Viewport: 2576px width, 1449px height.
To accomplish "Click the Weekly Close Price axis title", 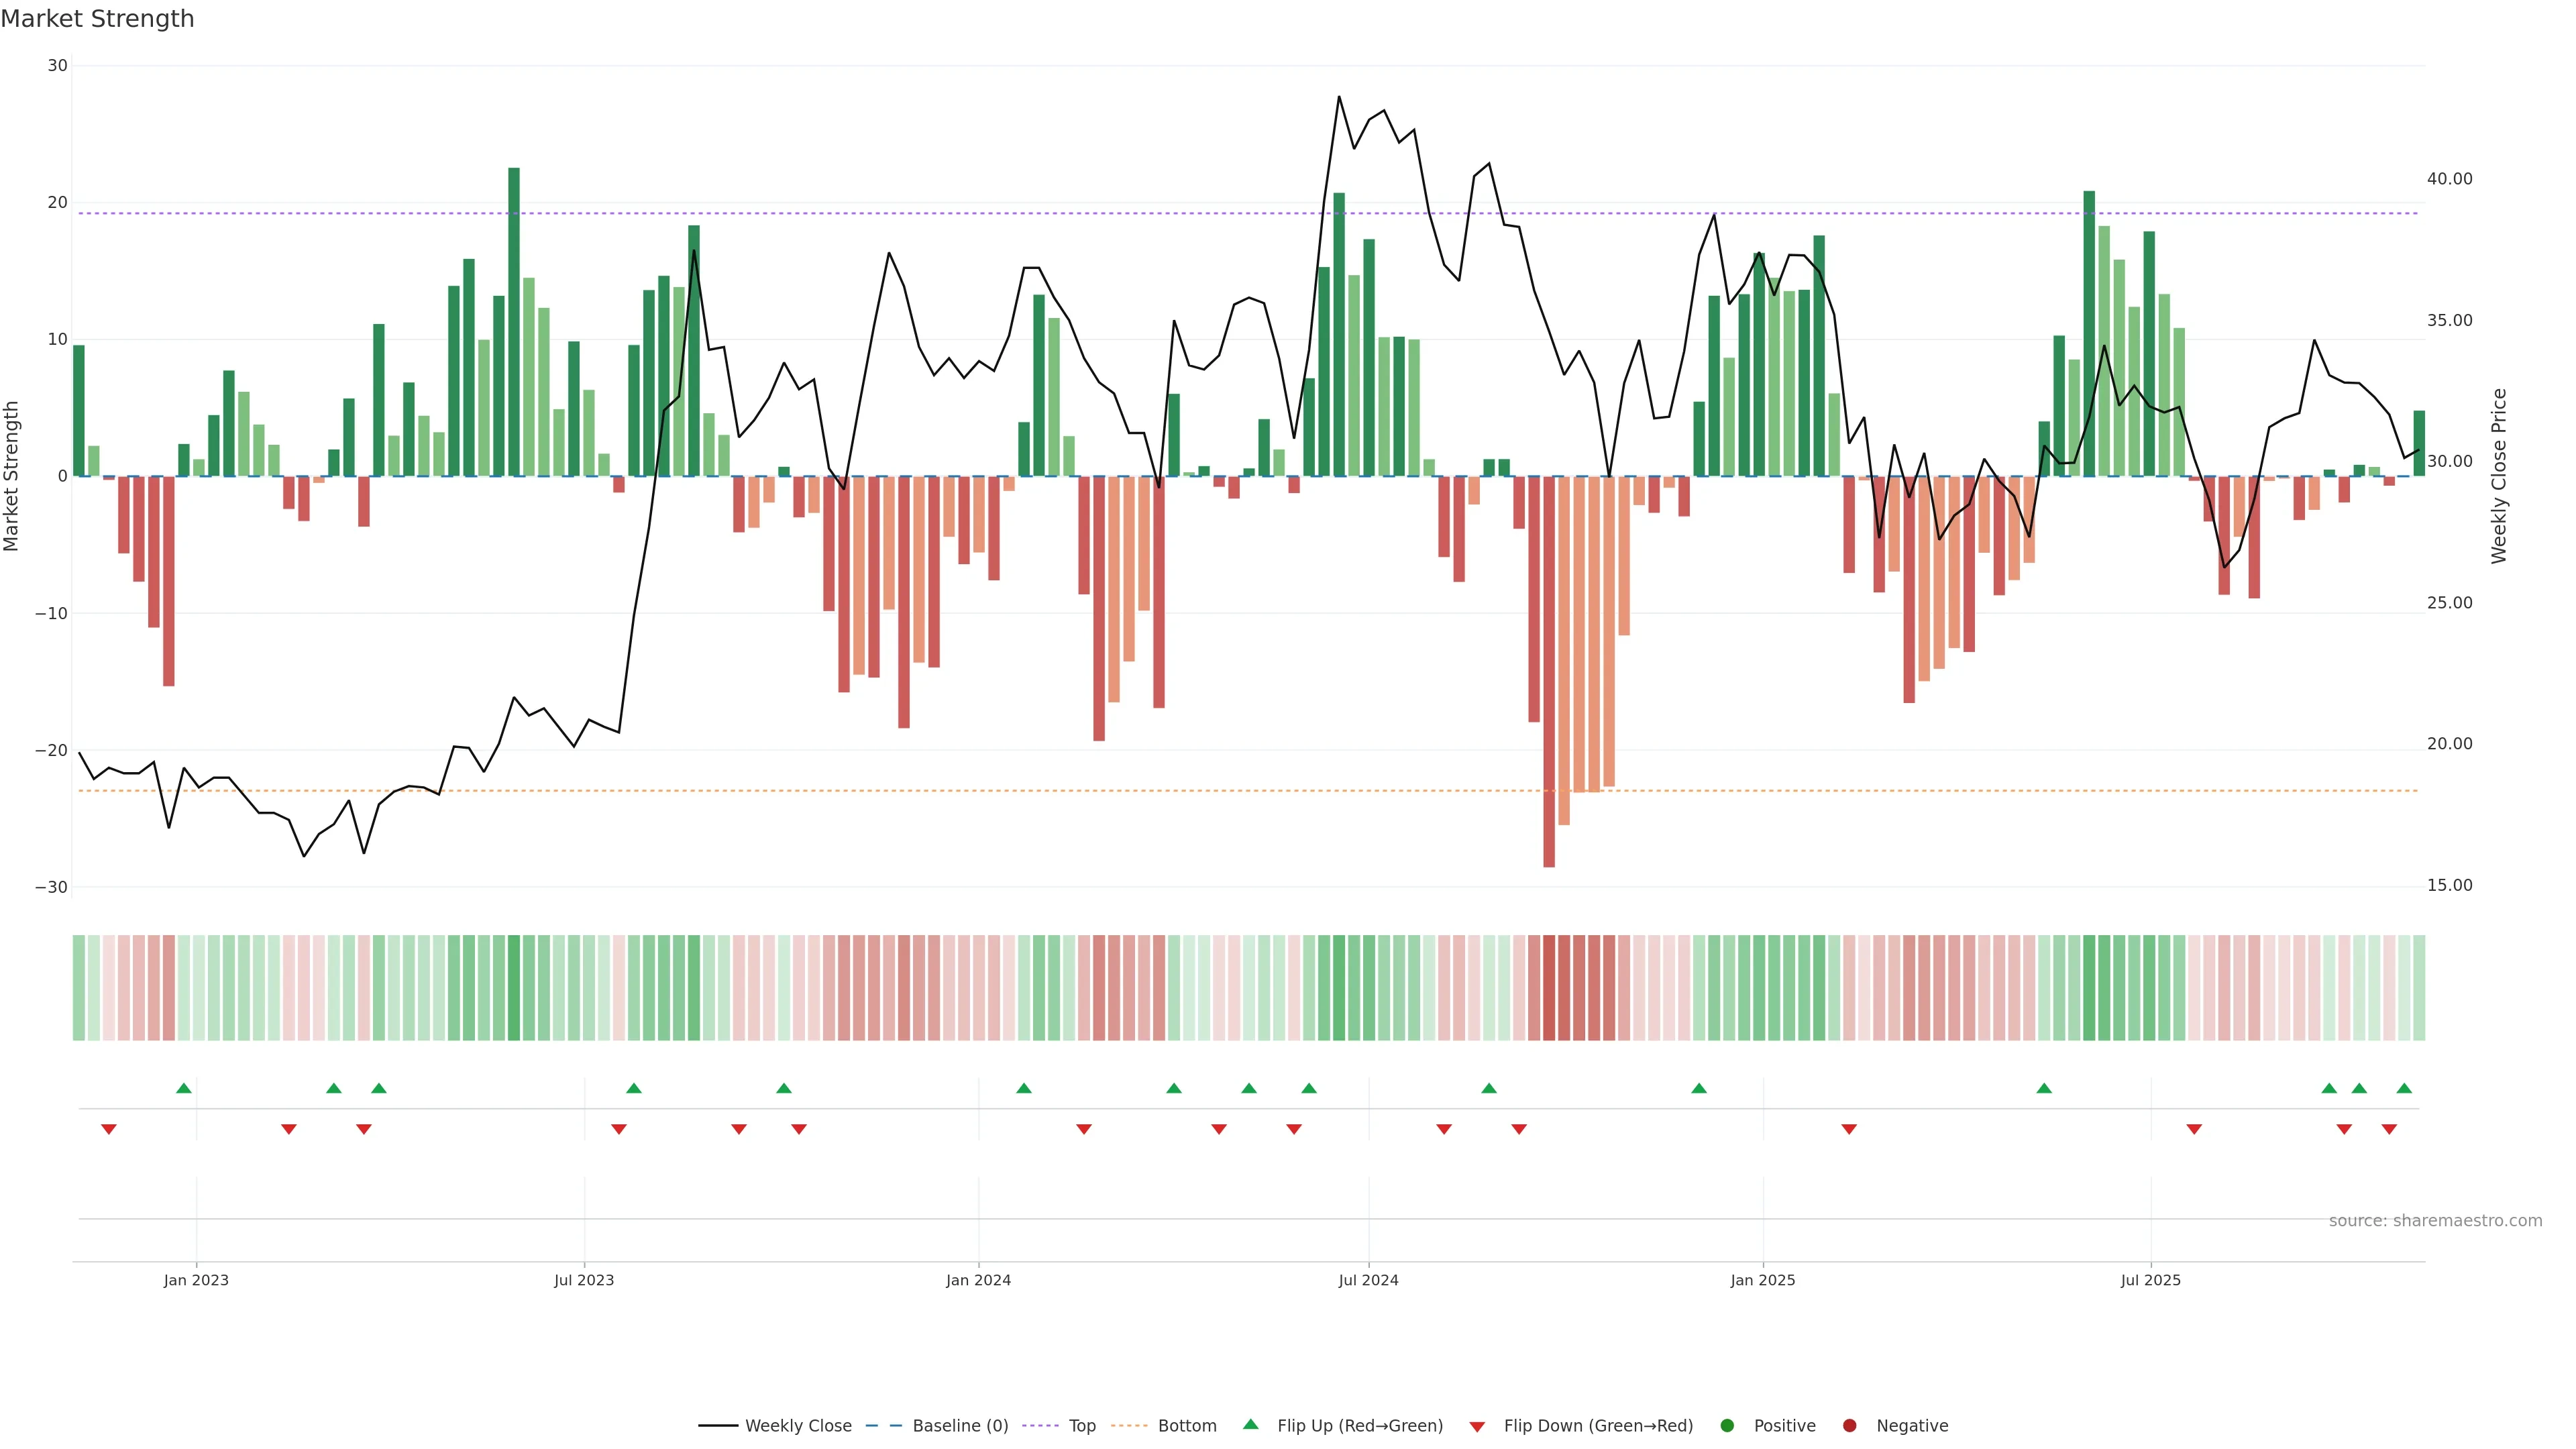I will [x=2499, y=476].
